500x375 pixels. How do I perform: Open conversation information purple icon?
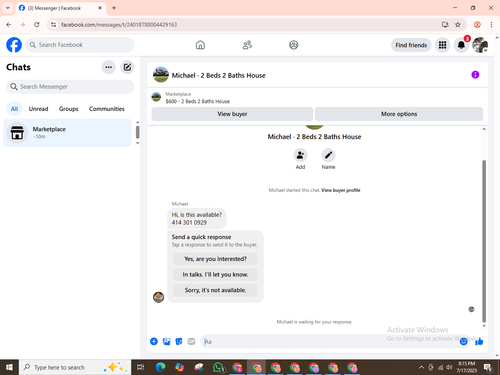pos(475,75)
